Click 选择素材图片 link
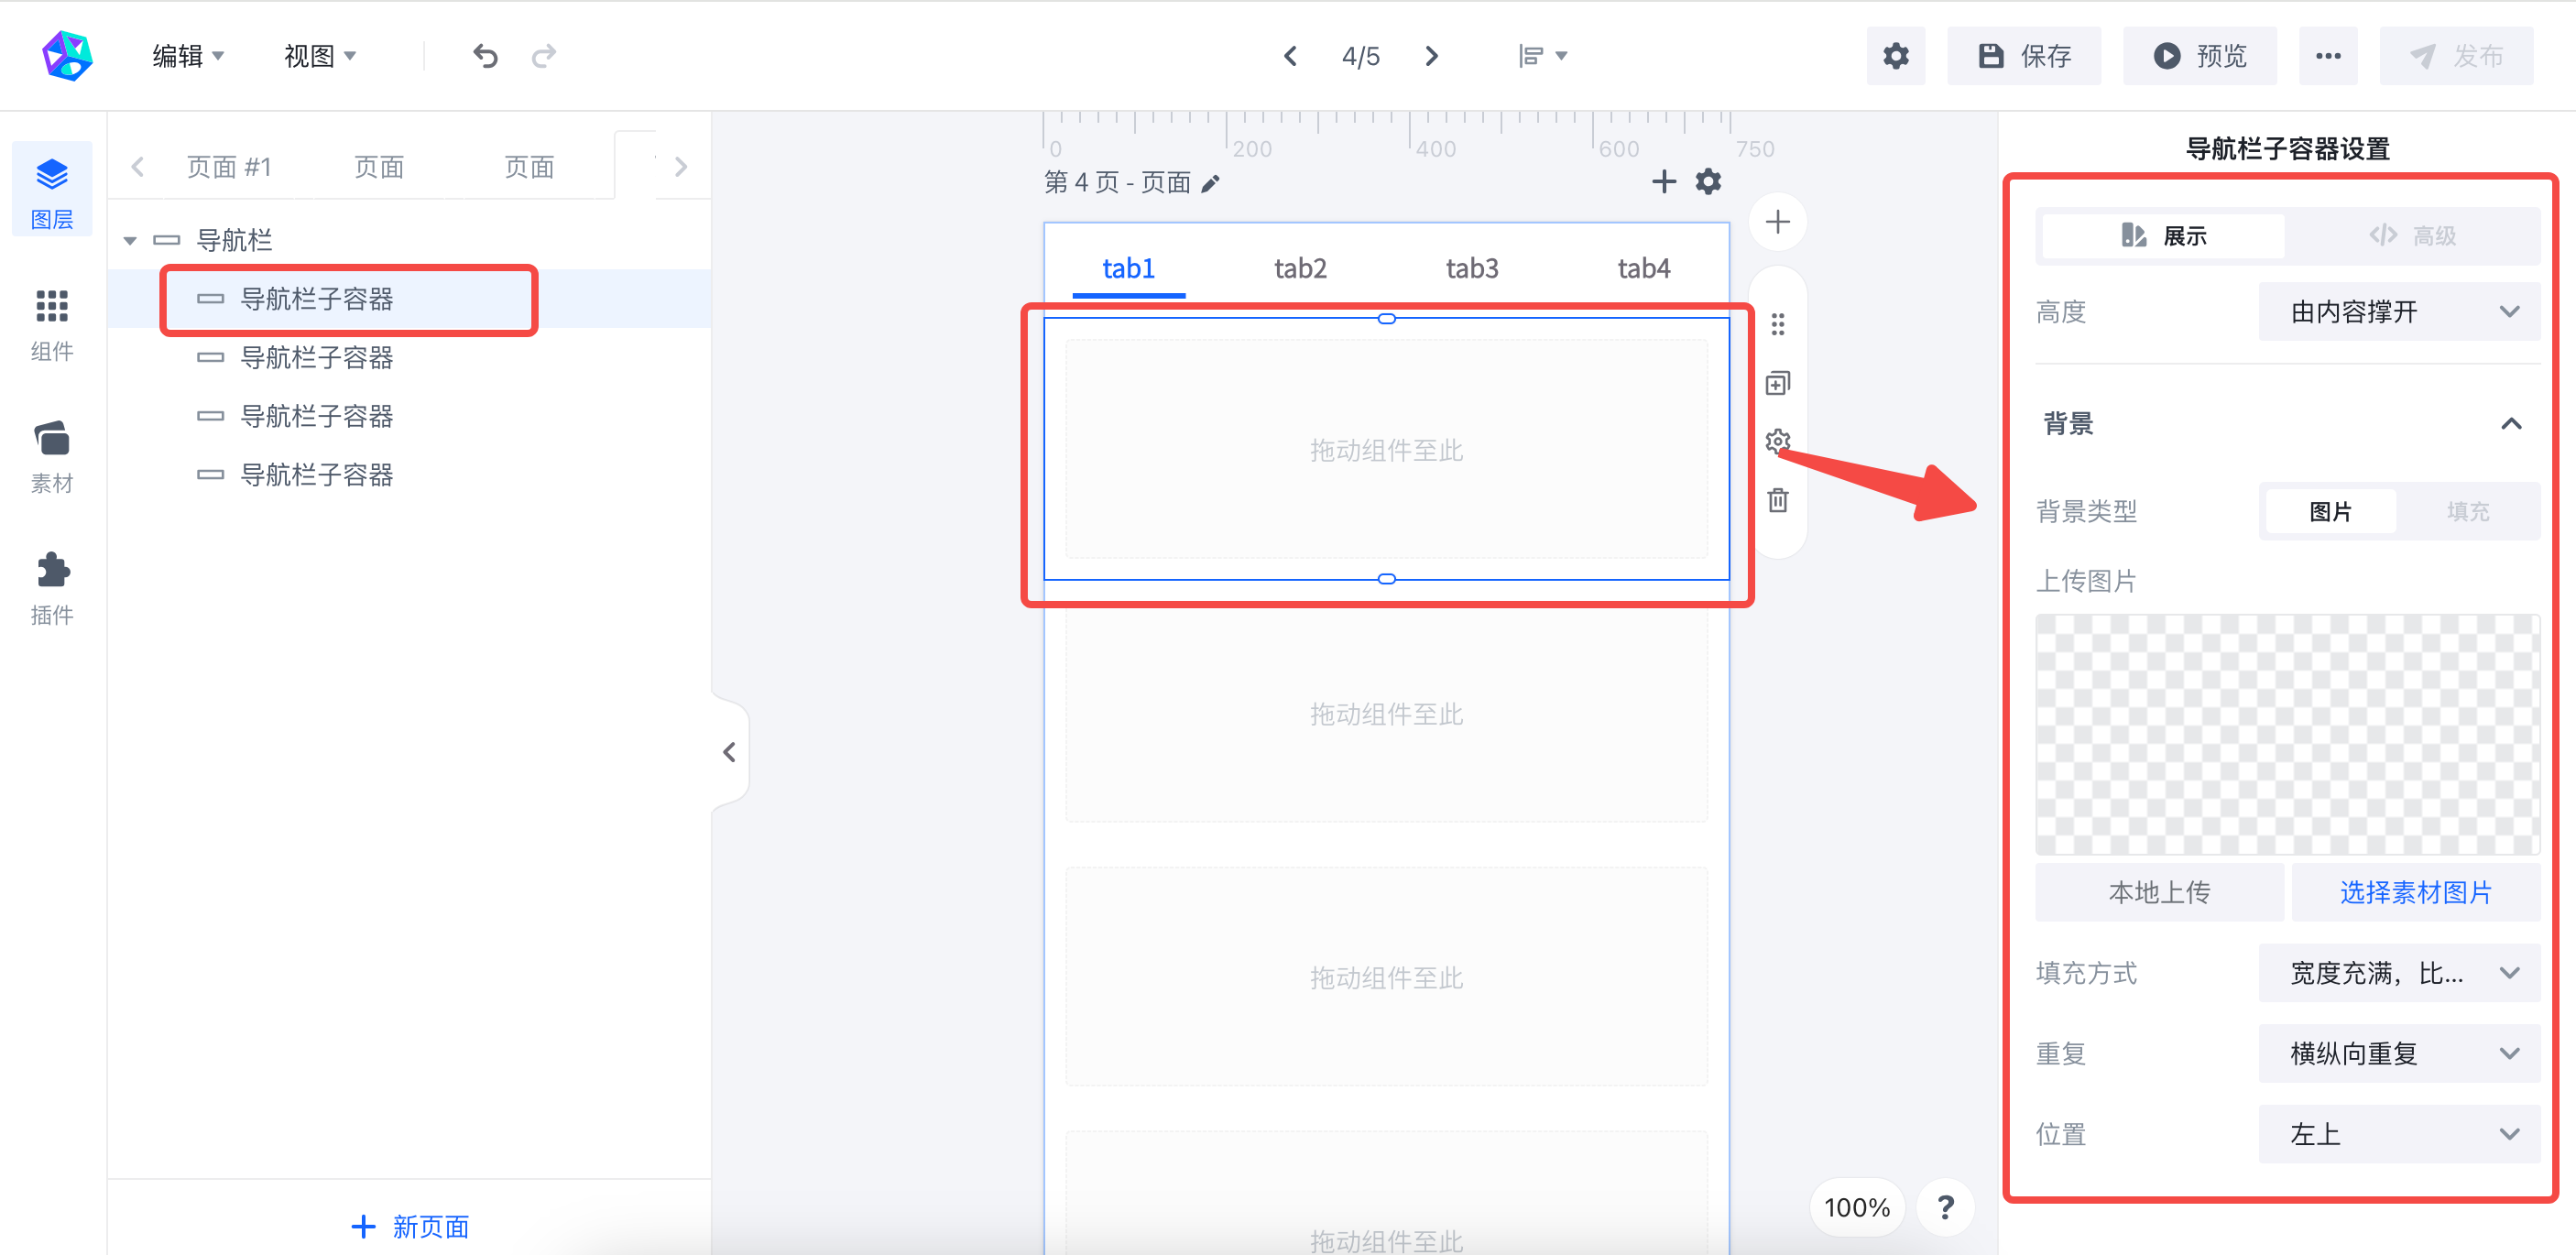The height and width of the screenshot is (1255, 2576). pyautogui.click(x=2415, y=892)
